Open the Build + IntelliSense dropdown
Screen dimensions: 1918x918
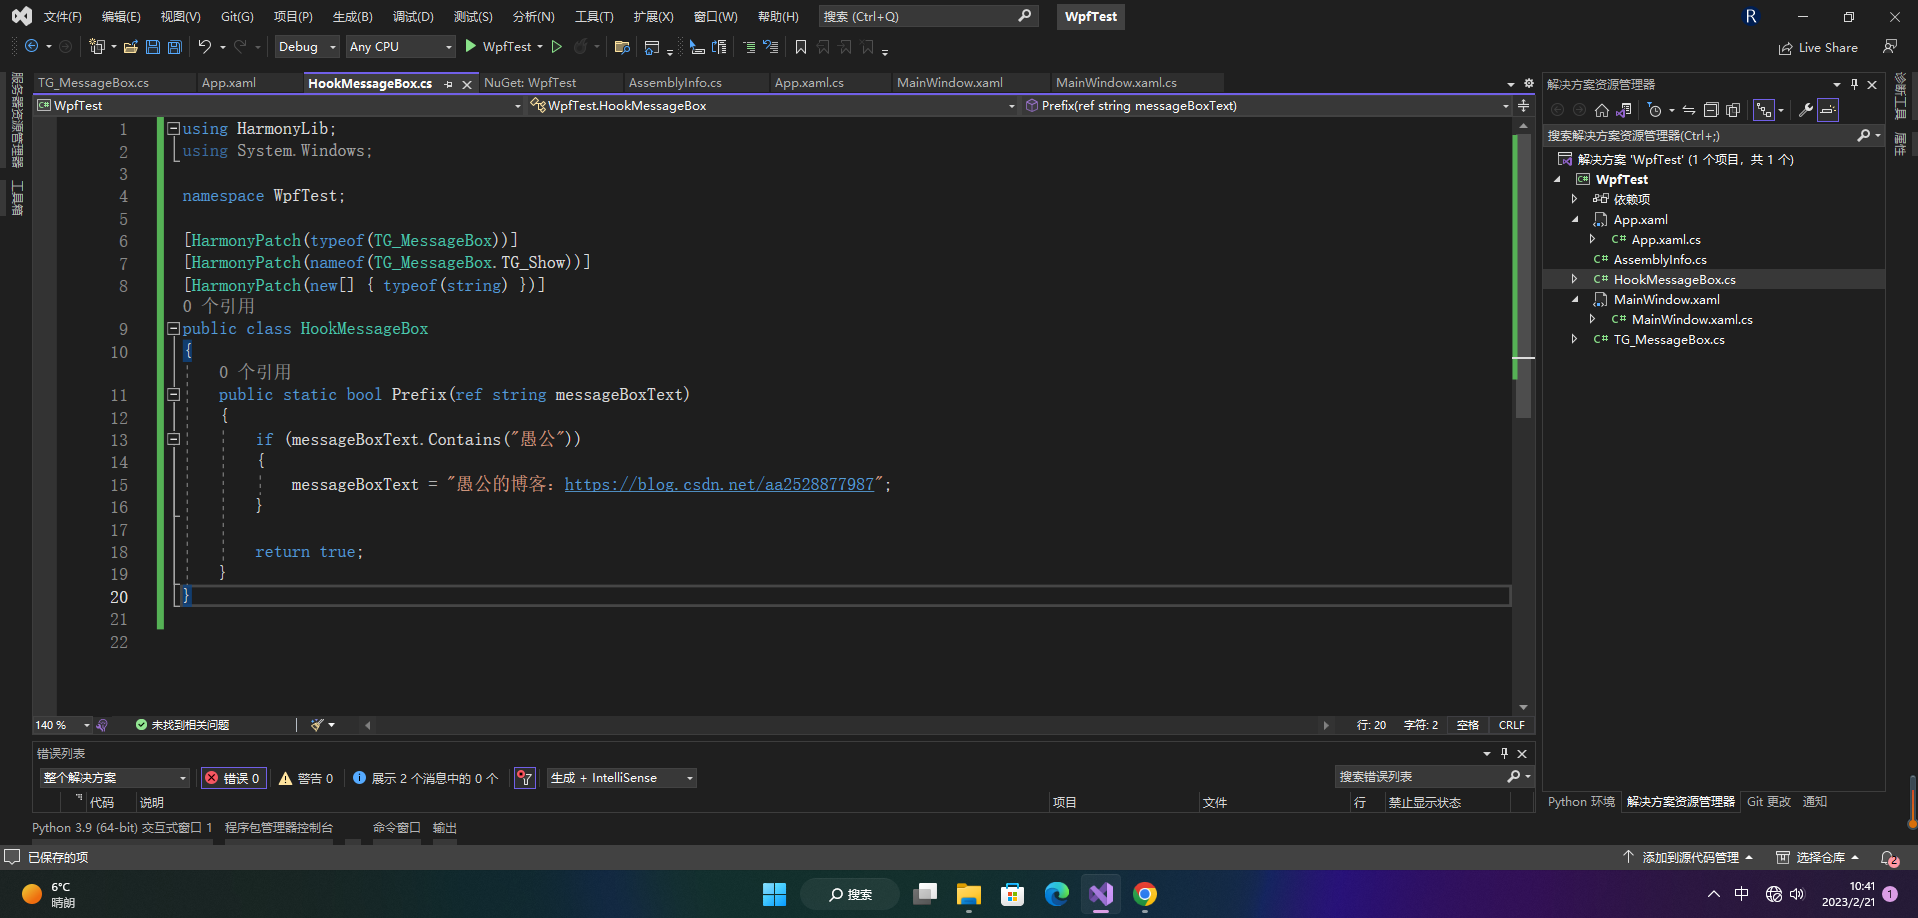tap(621, 778)
